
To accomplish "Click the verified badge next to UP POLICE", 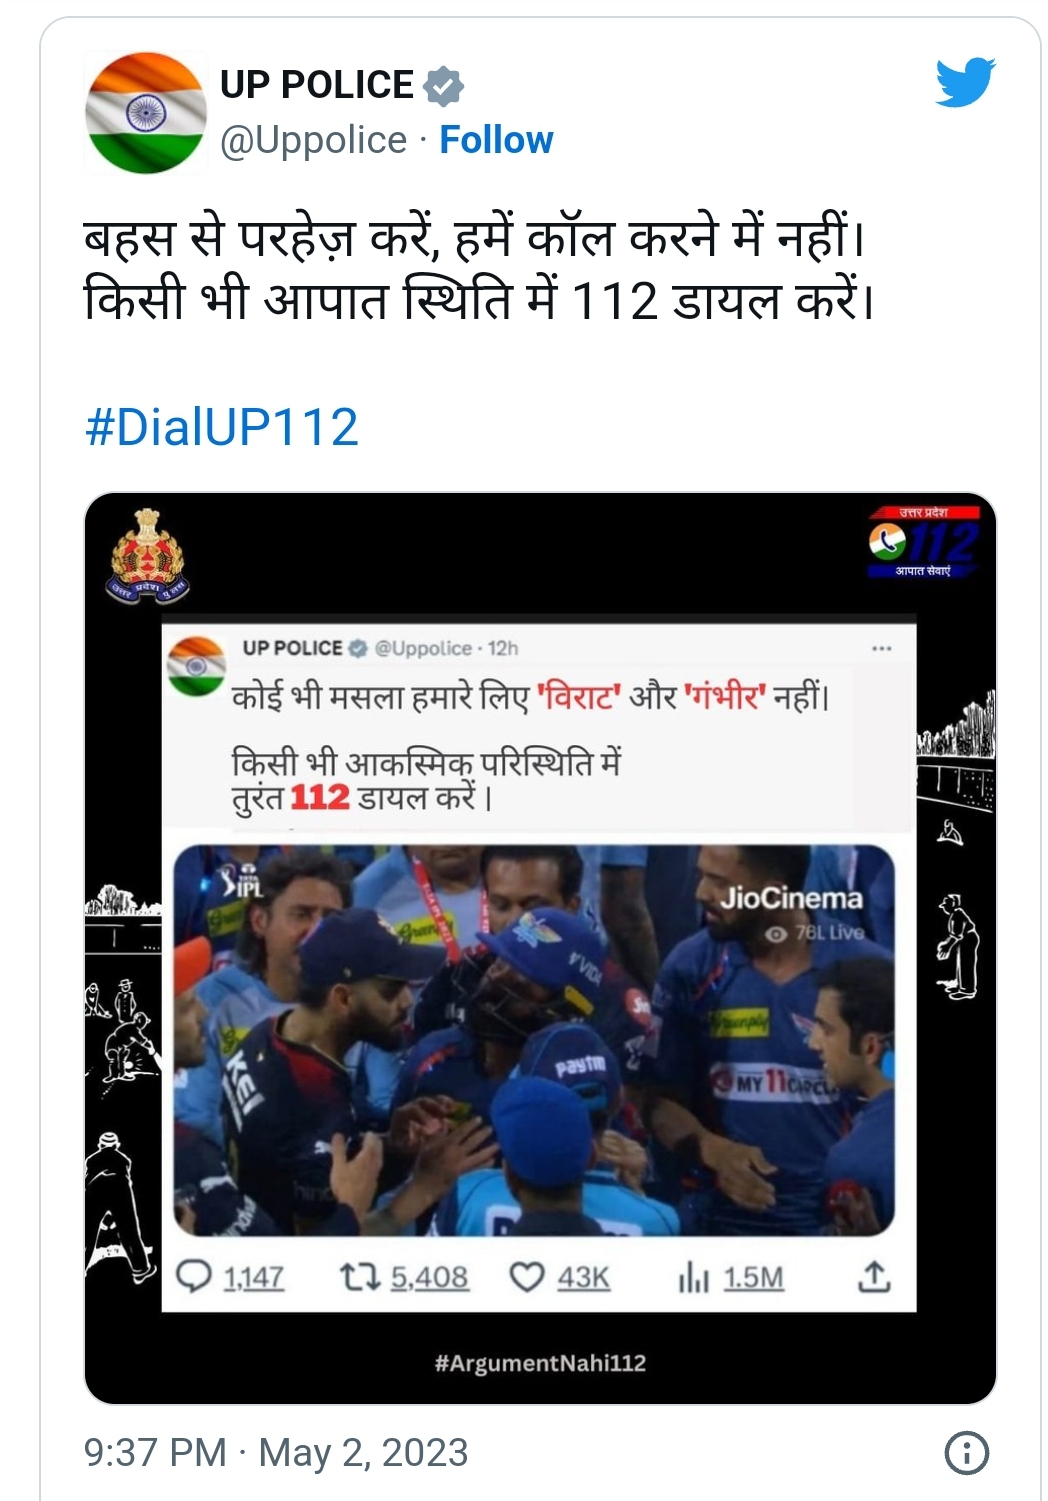I will [x=443, y=86].
